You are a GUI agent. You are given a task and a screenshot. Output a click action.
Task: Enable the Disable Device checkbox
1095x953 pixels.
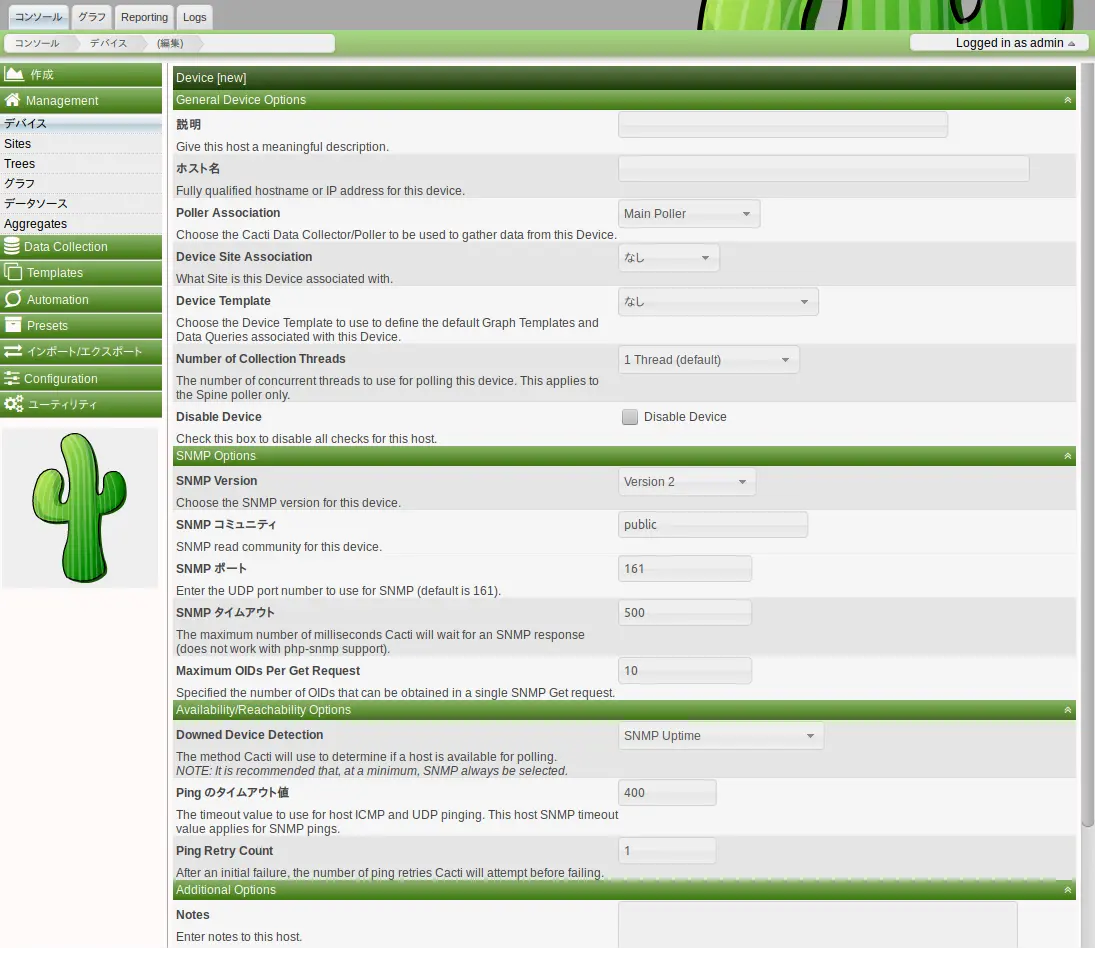[x=630, y=417]
